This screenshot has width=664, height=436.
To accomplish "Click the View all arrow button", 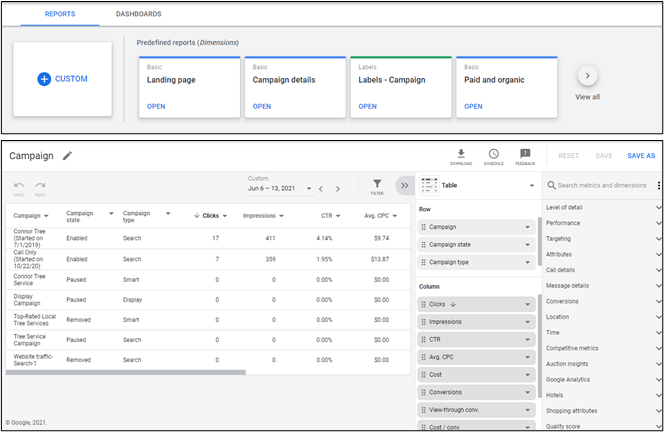I will (x=587, y=76).
